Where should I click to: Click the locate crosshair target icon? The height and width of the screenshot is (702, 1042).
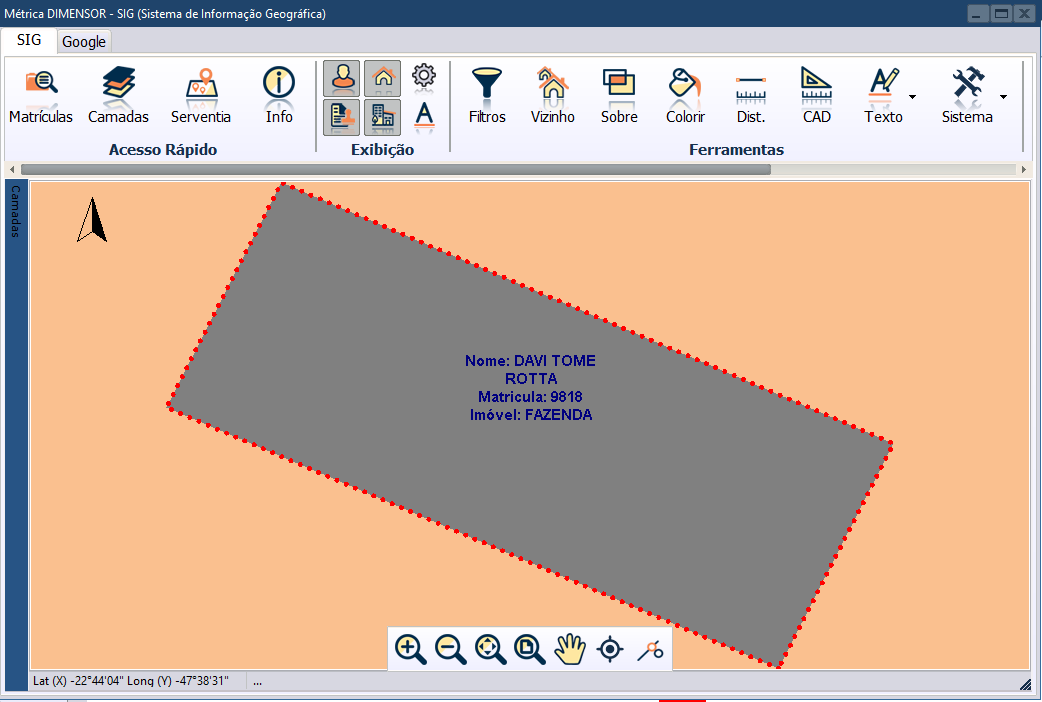(x=610, y=649)
